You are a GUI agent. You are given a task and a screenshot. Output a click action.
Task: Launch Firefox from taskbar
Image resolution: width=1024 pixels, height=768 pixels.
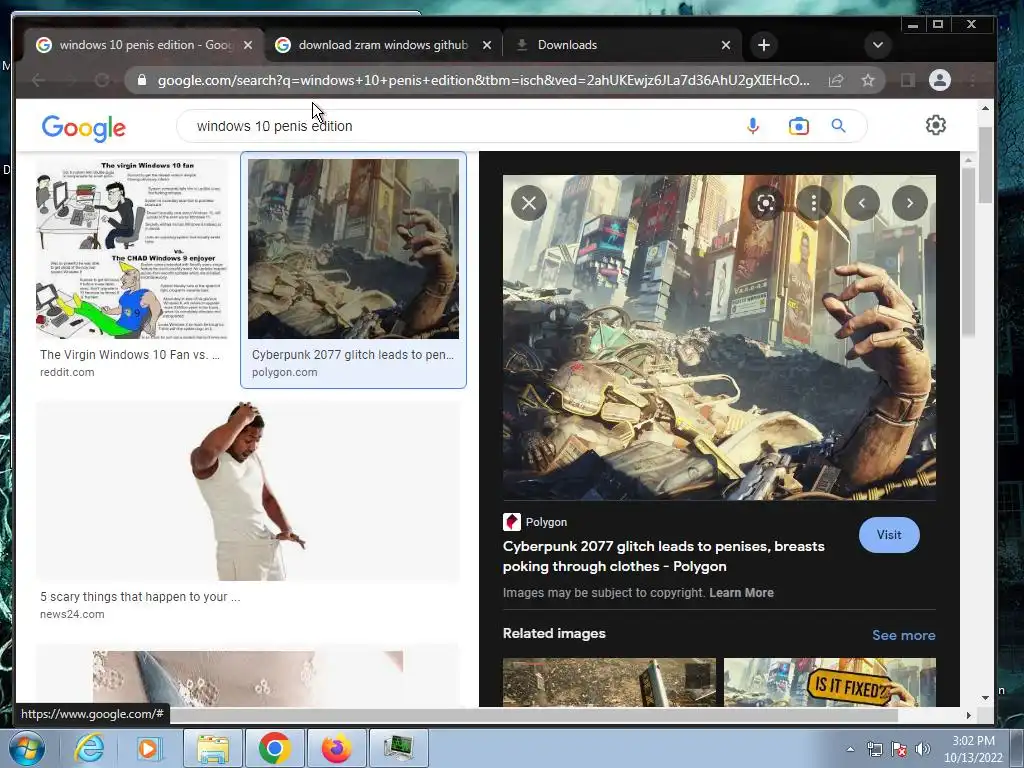click(x=336, y=748)
